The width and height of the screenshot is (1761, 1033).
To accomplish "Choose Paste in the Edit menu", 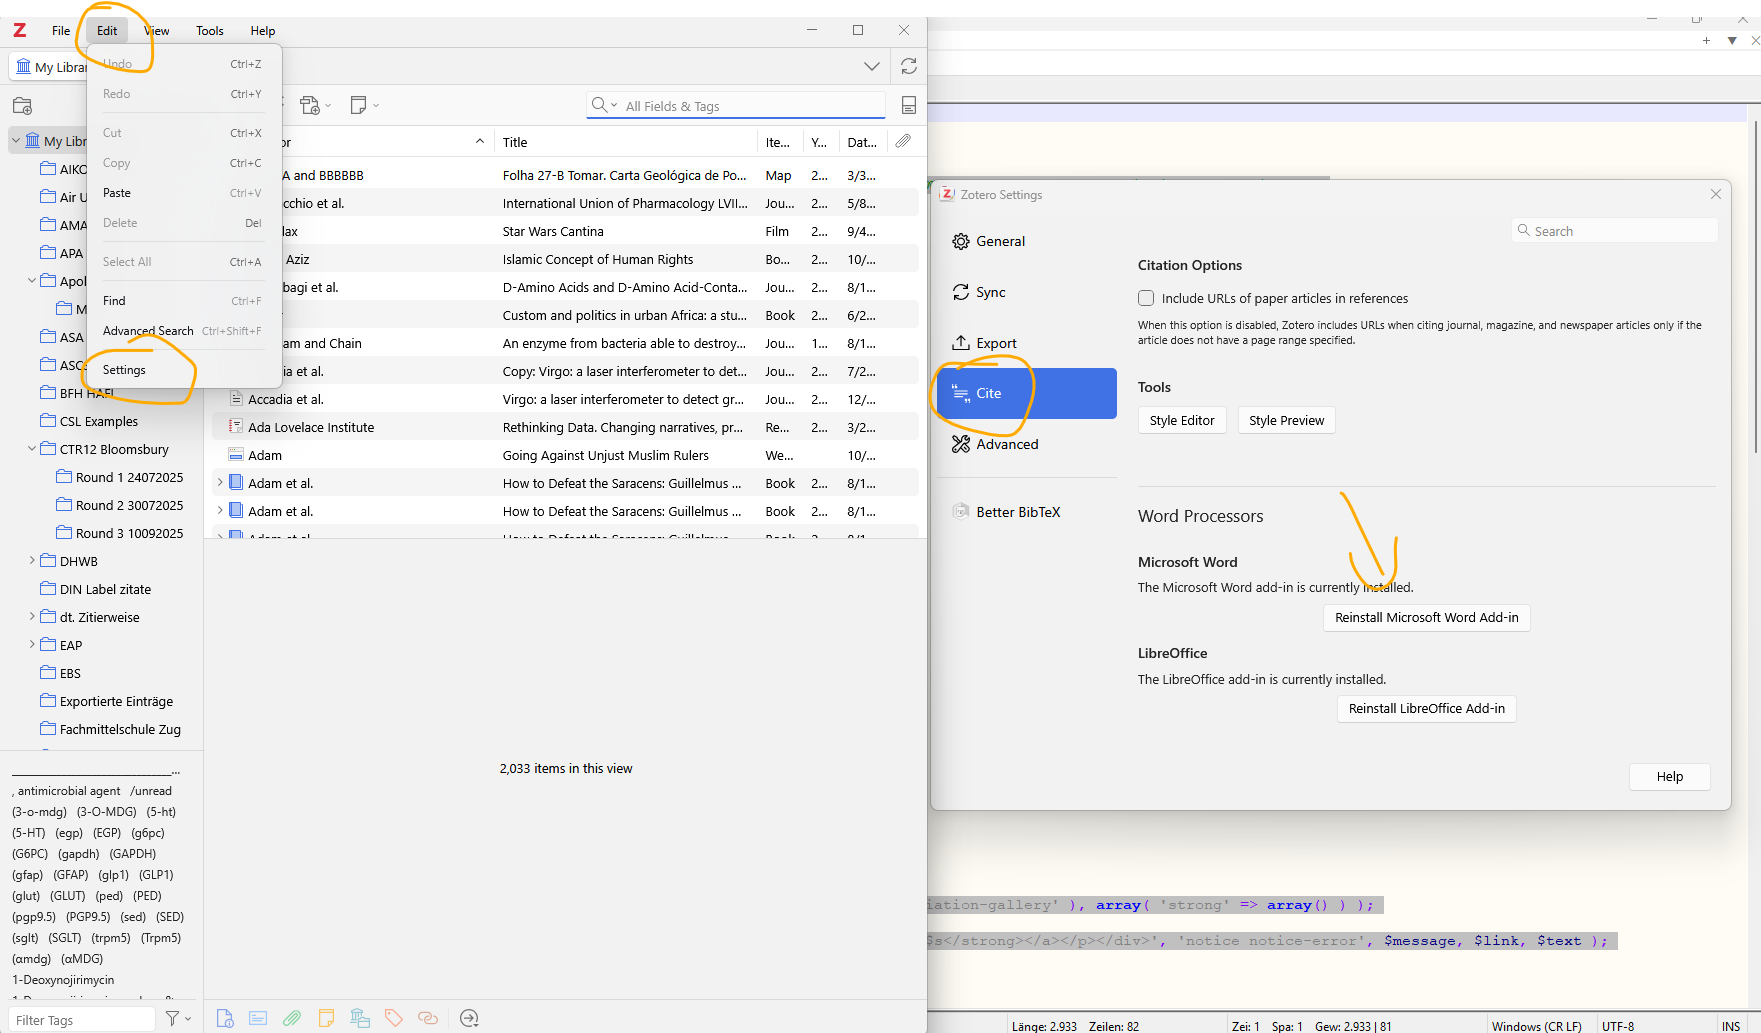I will (184, 193).
